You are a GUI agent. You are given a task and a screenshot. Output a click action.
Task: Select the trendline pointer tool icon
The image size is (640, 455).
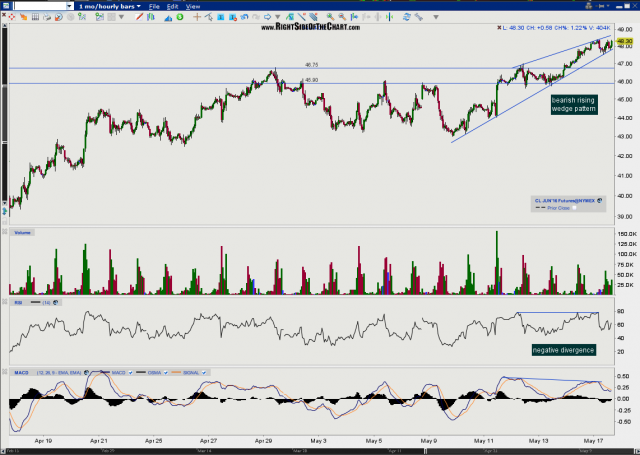tap(209, 17)
